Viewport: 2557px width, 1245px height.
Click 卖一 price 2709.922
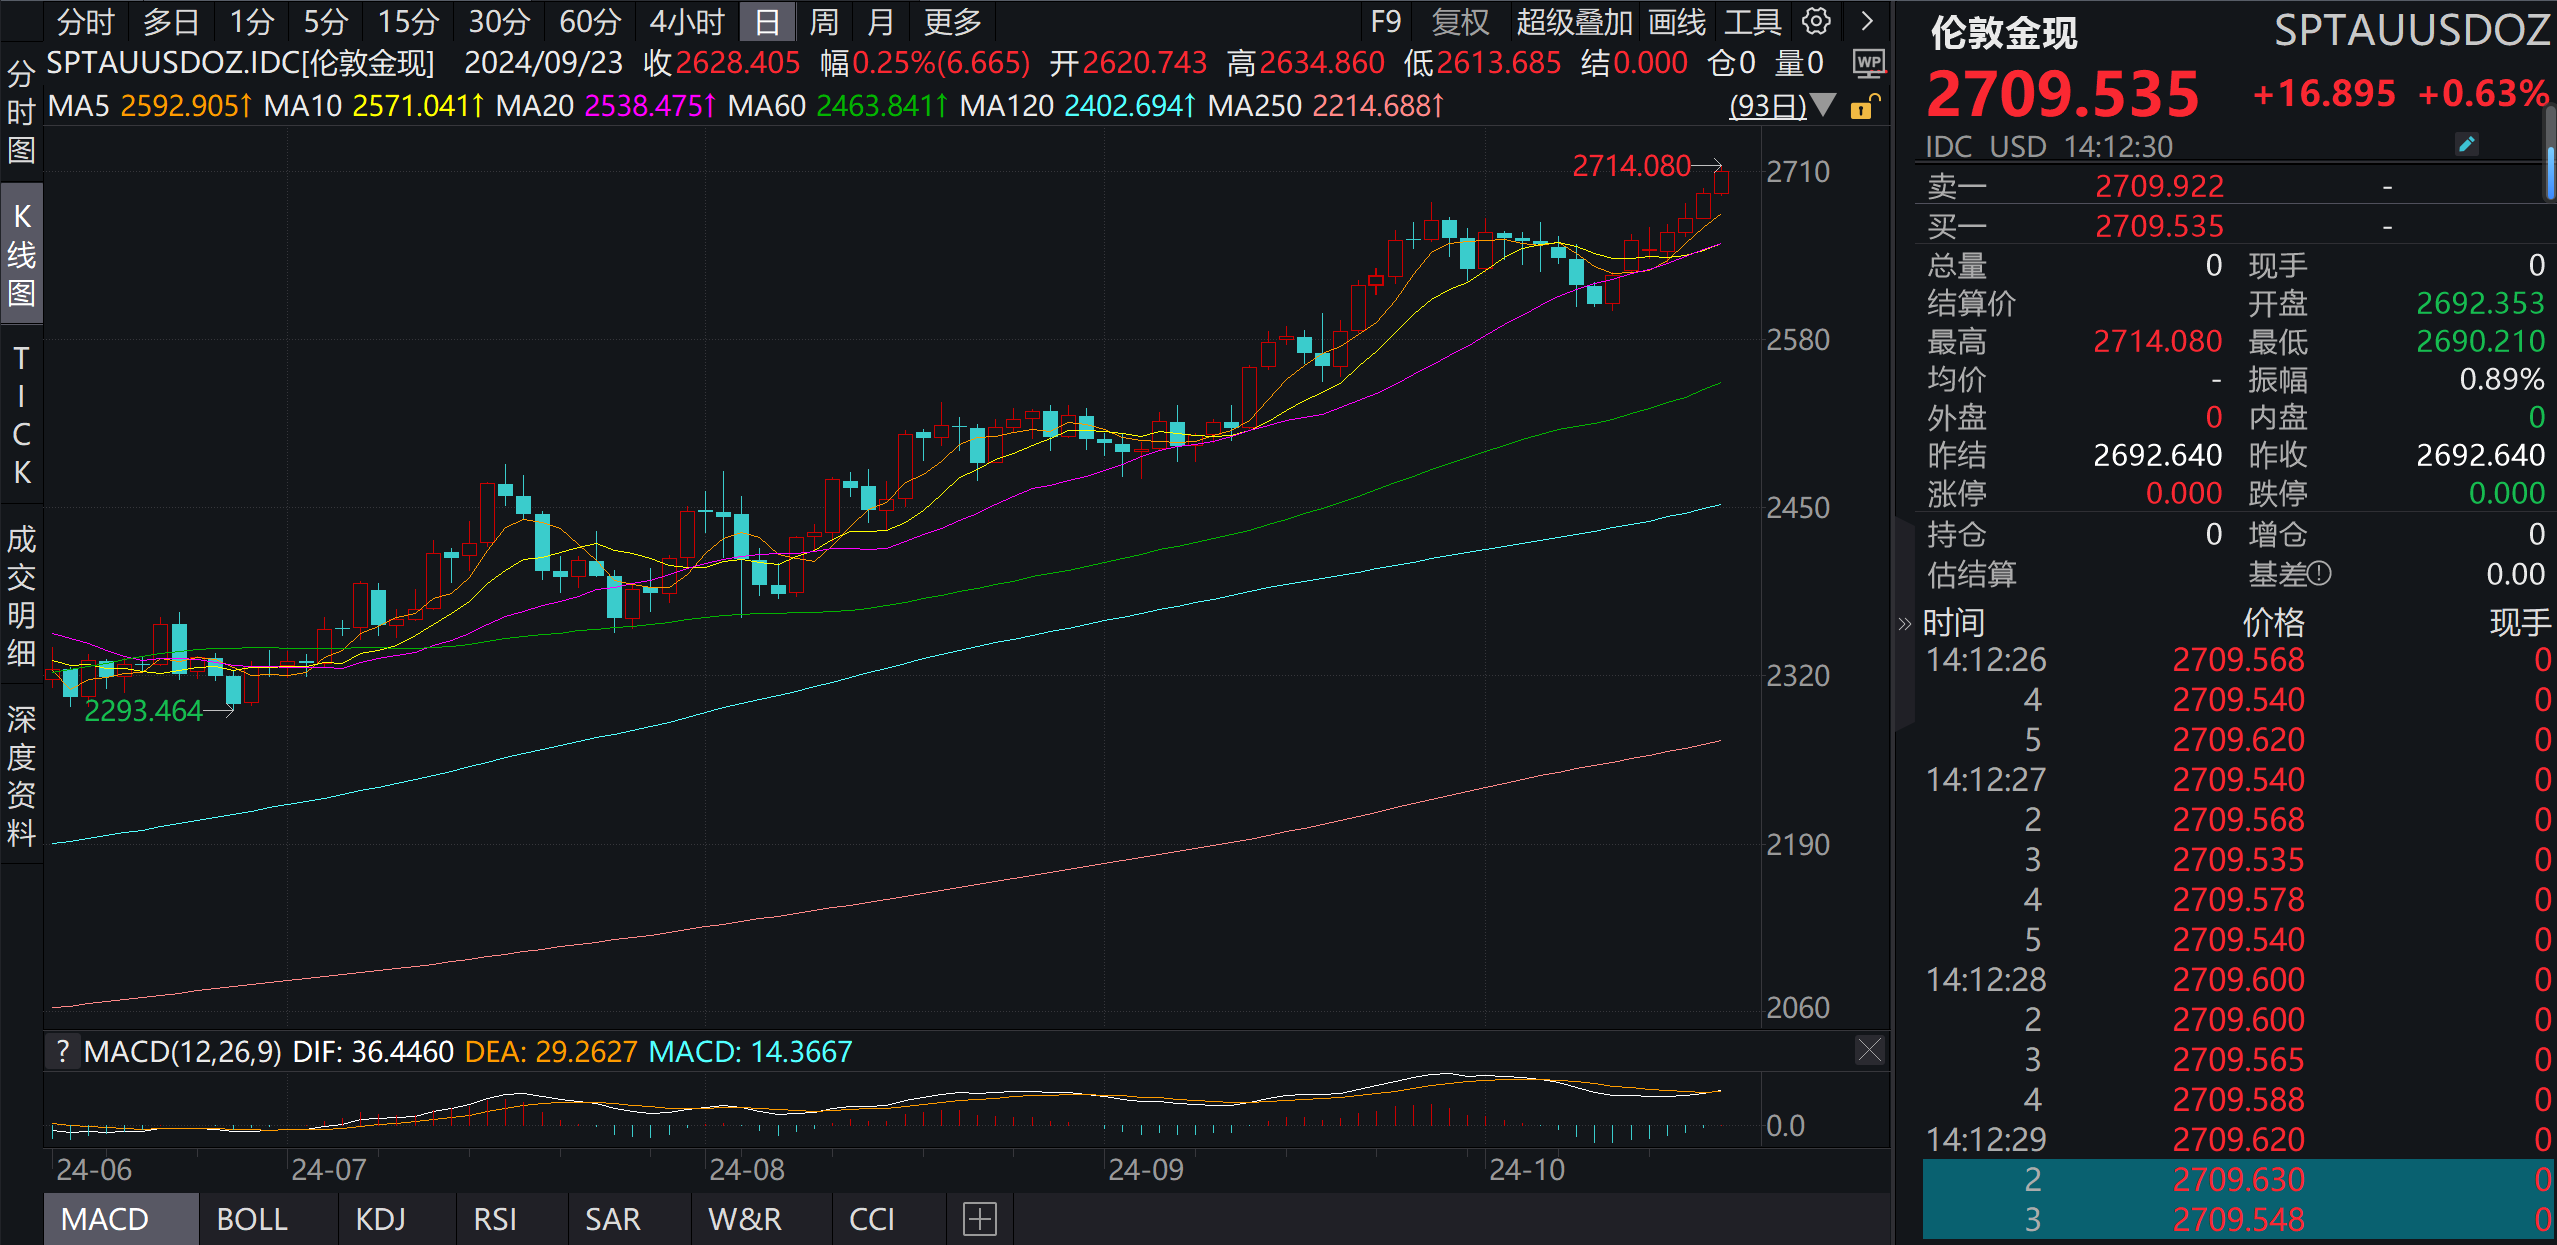(x=2159, y=186)
